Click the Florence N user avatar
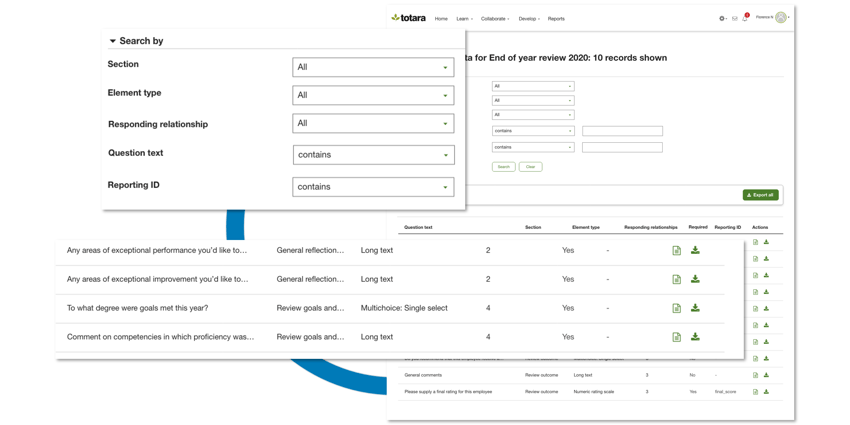 (x=781, y=17)
